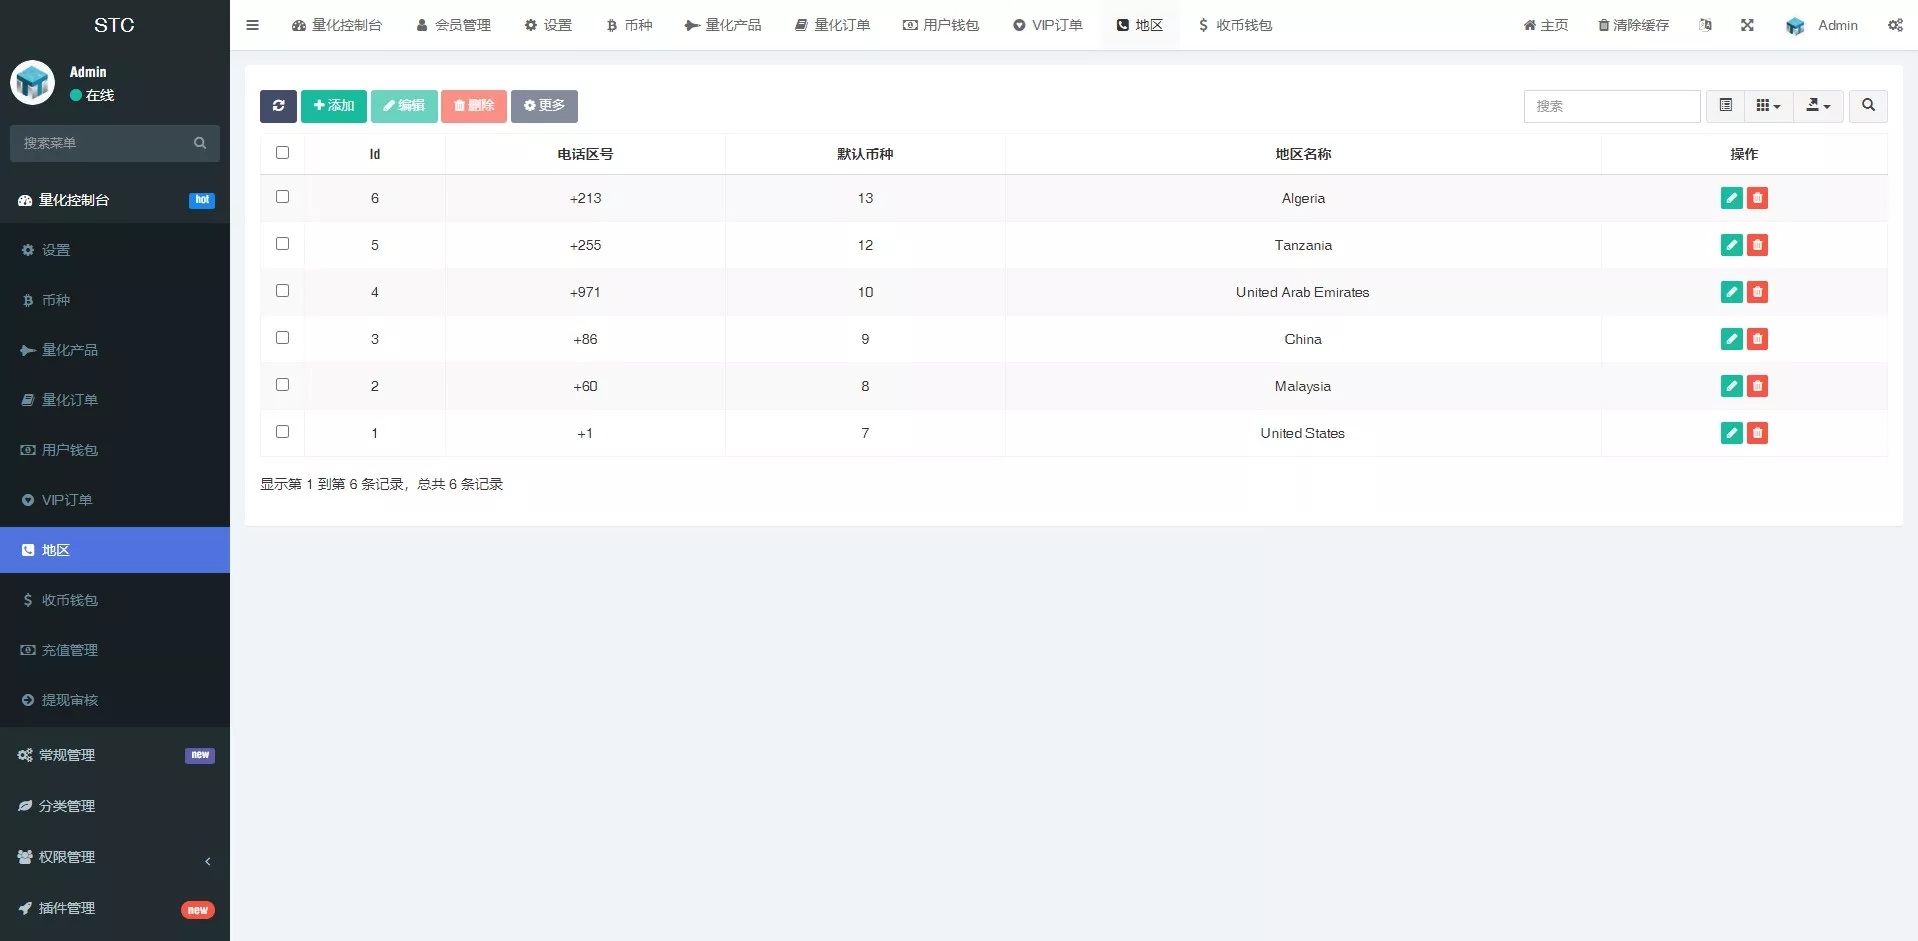Open the gears settings icon at top right
Screen dimensions: 1918x941
[x=1896, y=25]
